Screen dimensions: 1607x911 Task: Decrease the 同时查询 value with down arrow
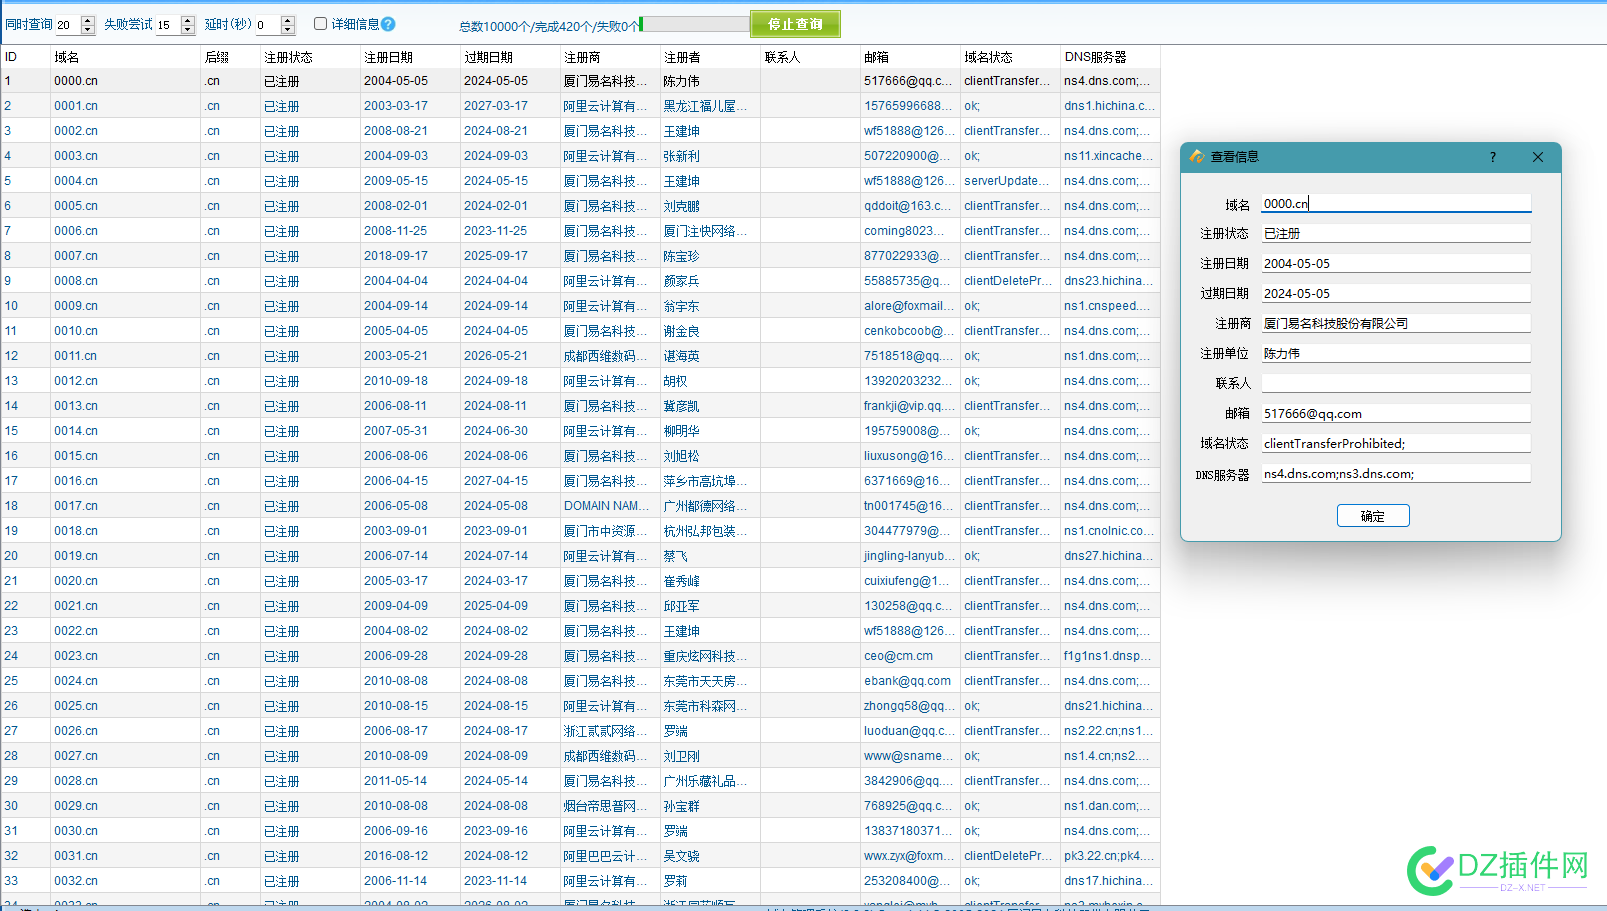[88, 30]
